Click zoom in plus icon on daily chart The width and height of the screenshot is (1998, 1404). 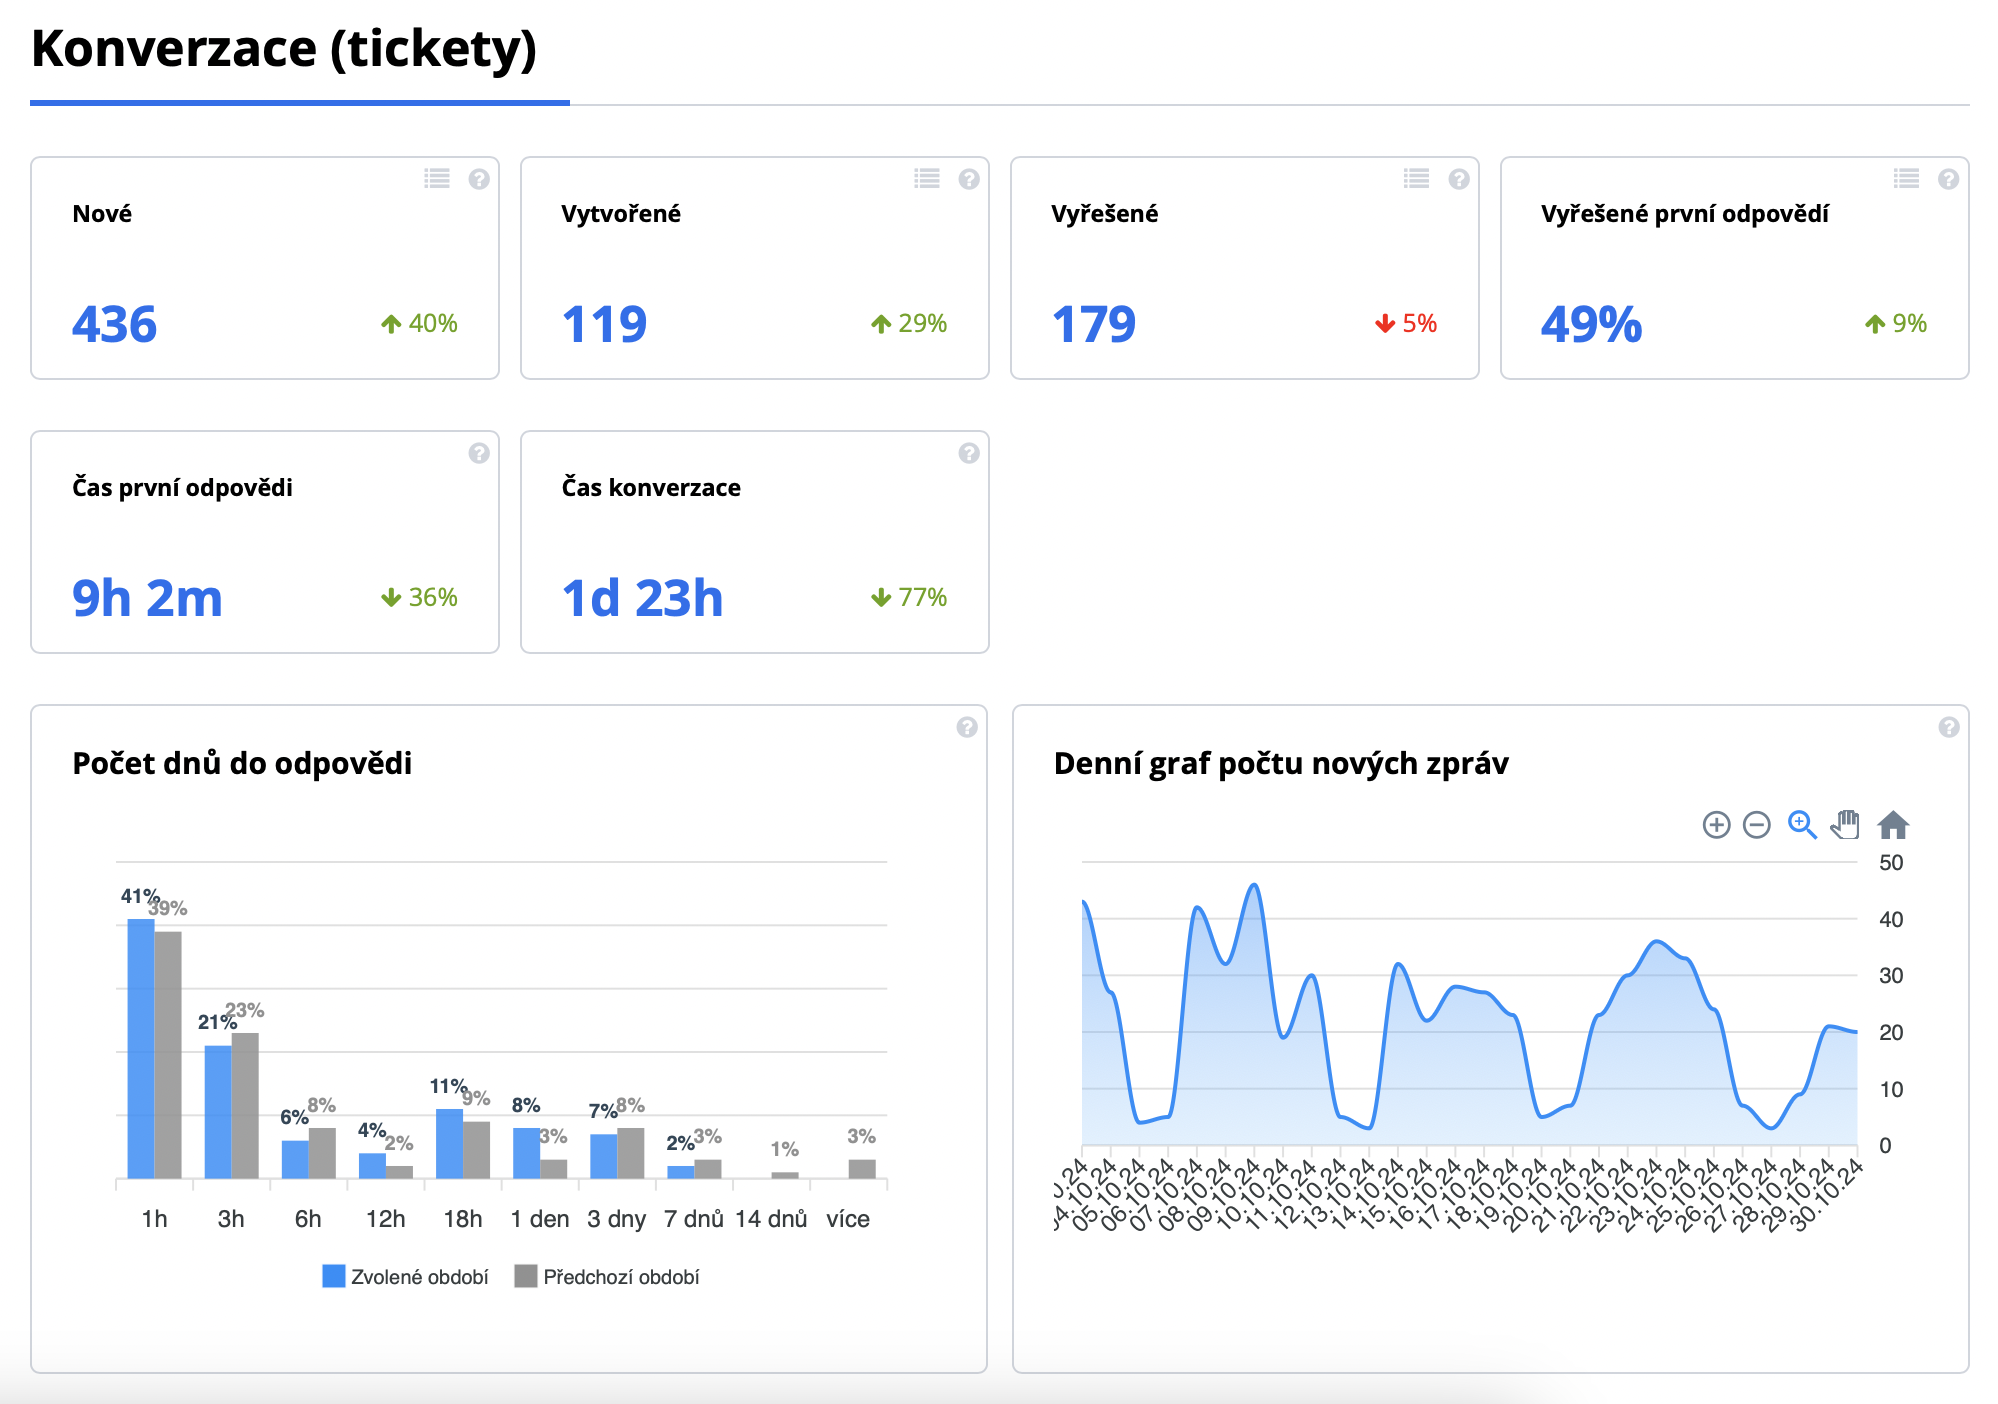click(x=1716, y=825)
